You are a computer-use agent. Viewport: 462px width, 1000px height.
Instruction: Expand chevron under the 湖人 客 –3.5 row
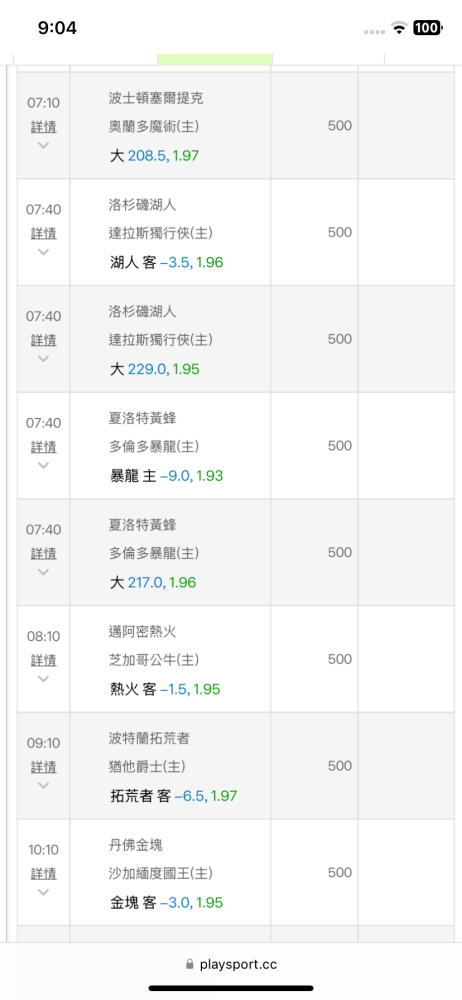pyautogui.click(x=43, y=251)
